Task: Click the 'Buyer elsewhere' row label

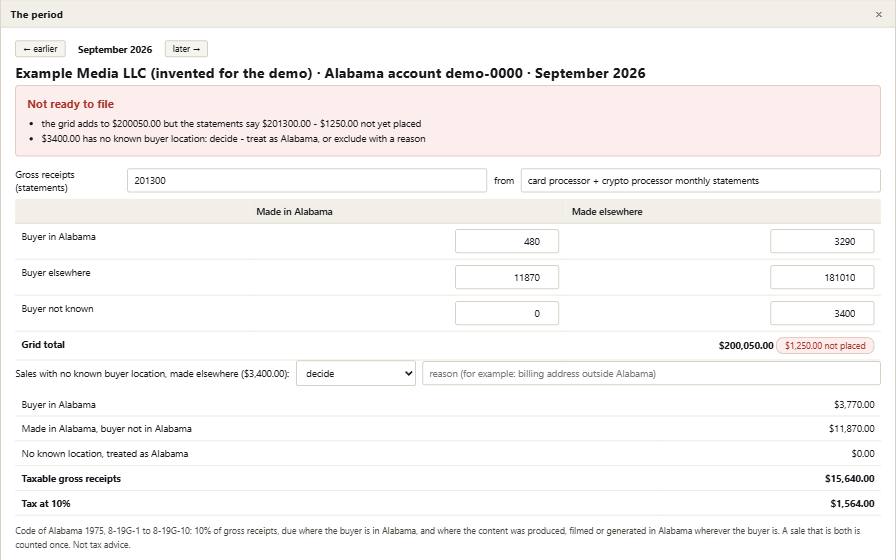Action: pyautogui.click(x=56, y=273)
